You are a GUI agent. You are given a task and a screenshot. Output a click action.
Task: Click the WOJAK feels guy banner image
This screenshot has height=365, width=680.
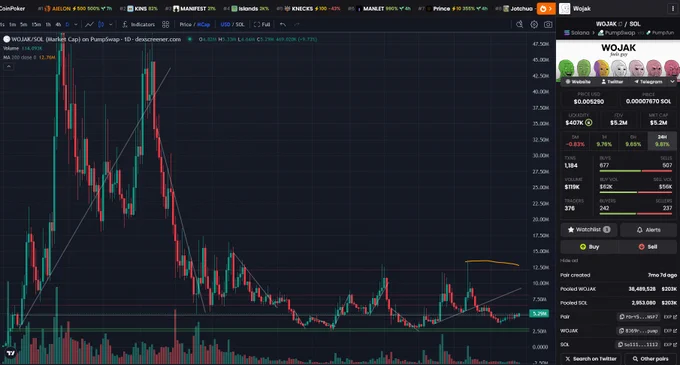[618, 59]
